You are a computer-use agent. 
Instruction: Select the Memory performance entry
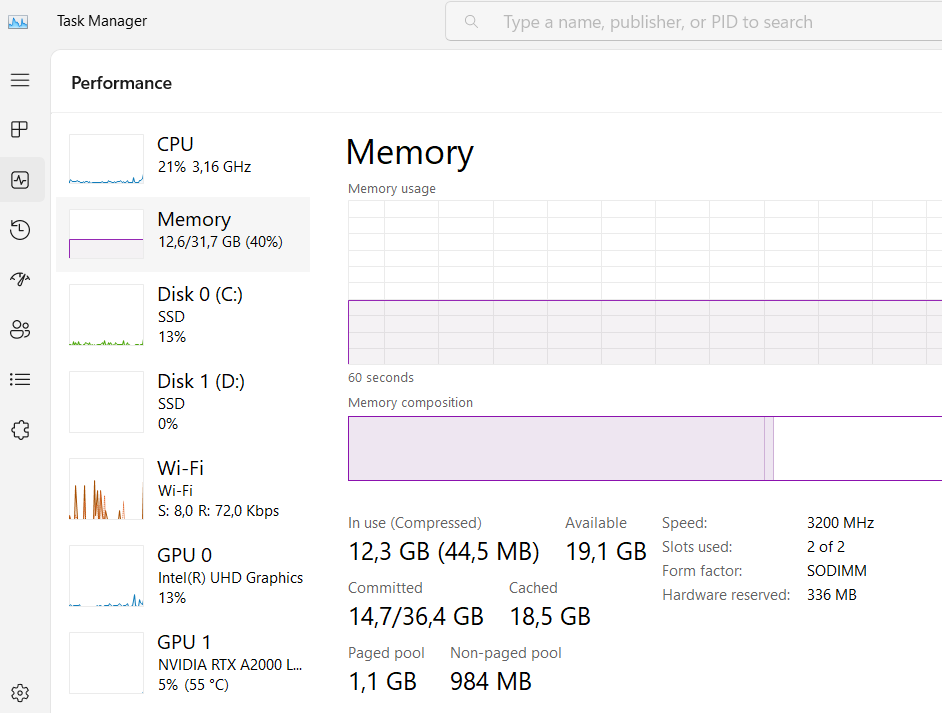pos(183,233)
